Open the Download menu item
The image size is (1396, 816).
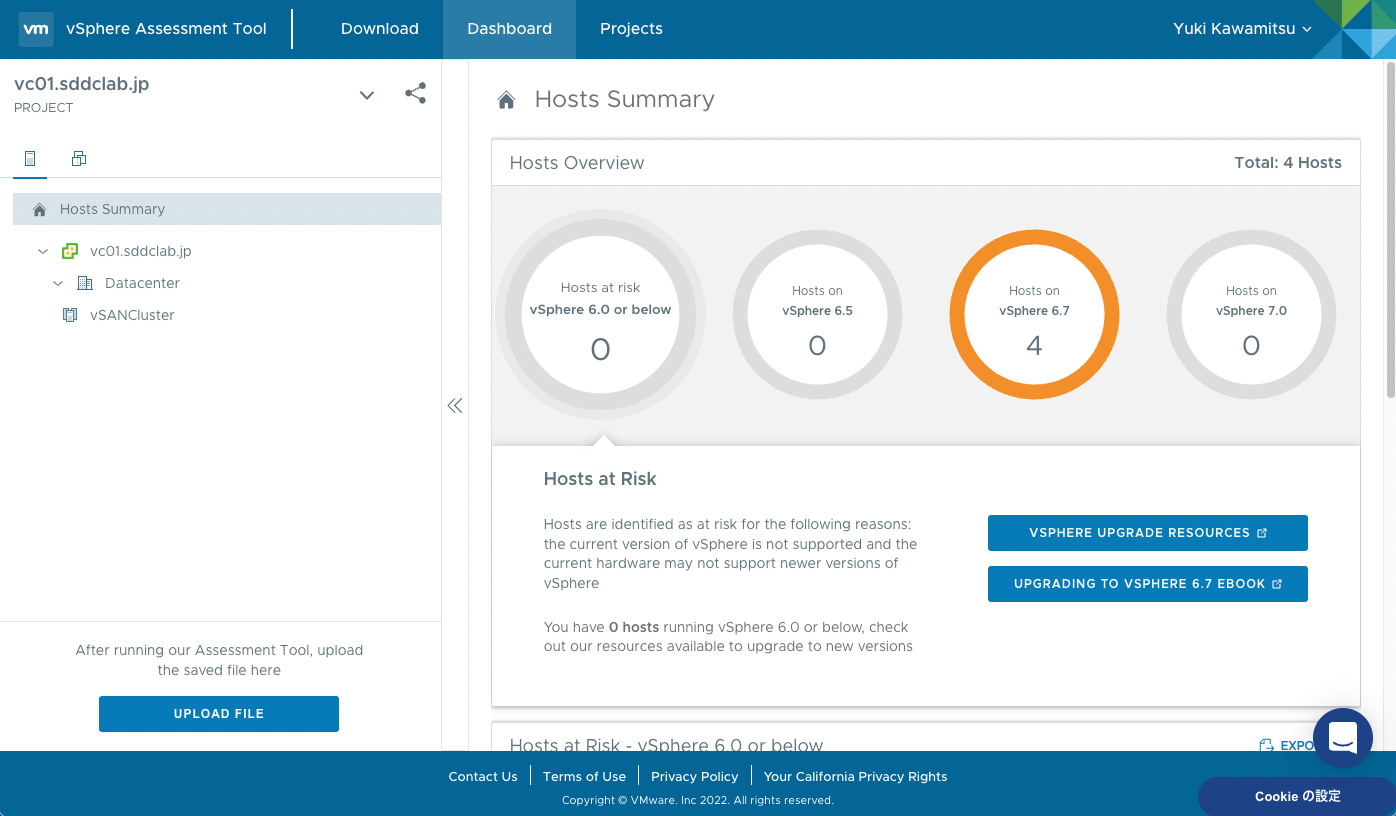point(380,29)
